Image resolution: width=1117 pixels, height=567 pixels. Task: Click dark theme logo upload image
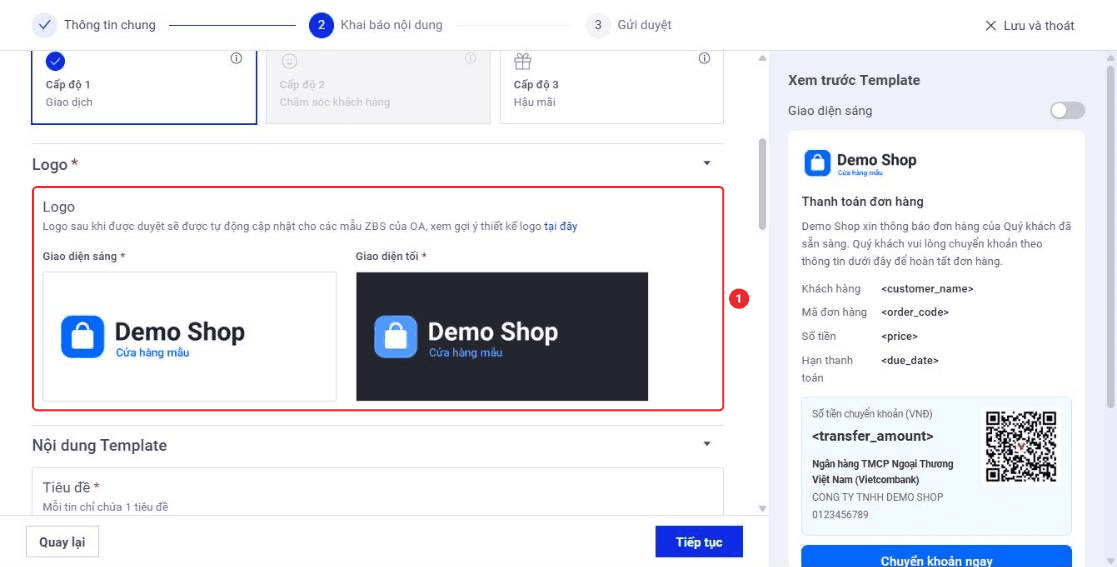pyautogui.click(x=502, y=336)
